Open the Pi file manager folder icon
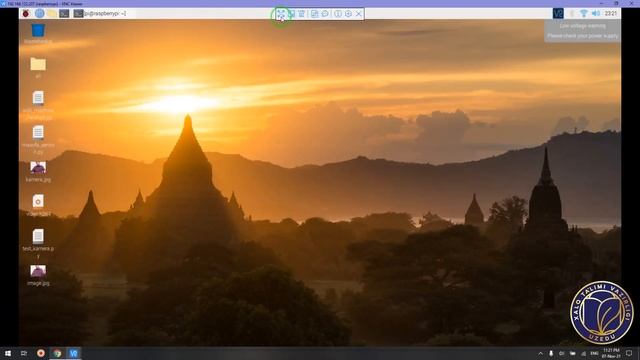The image size is (640, 360). point(52,13)
